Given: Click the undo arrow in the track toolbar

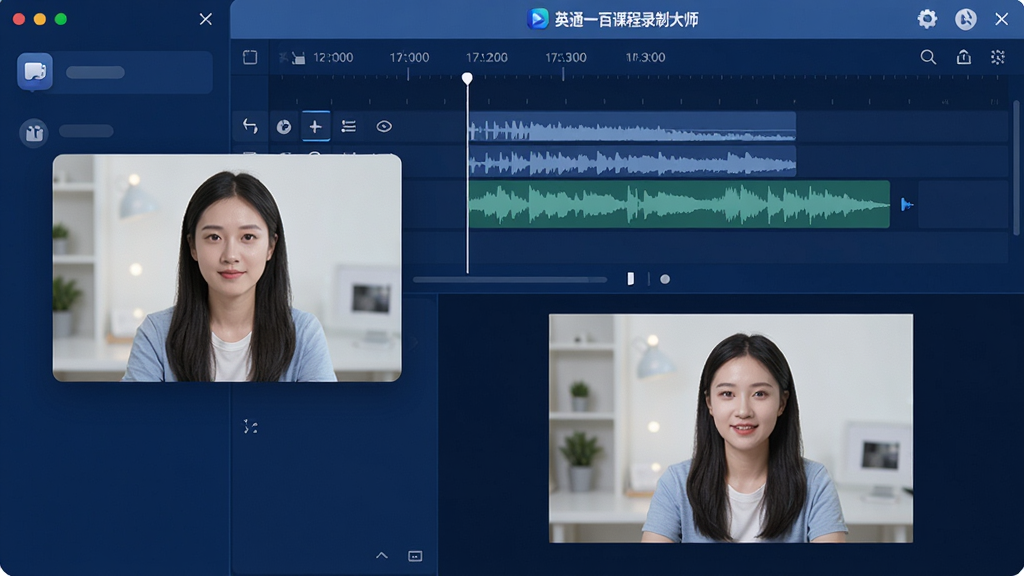Looking at the screenshot, I should (x=250, y=126).
